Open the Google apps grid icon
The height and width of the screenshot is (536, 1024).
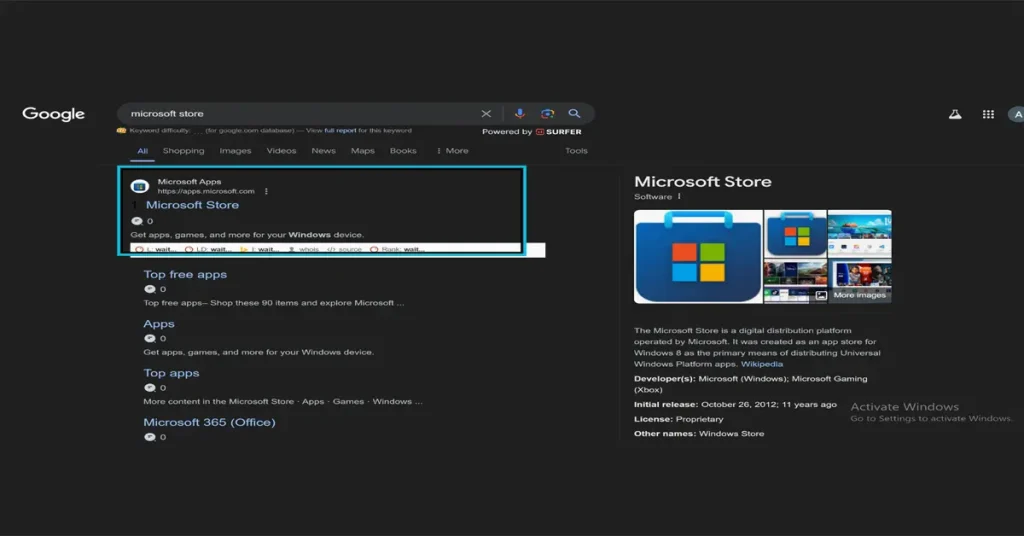click(x=988, y=115)
